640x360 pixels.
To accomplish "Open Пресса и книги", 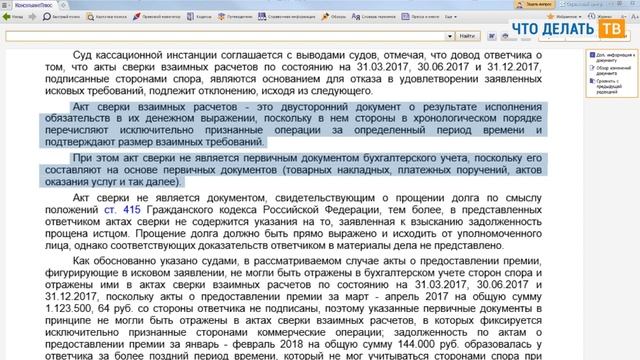I will point(420,17).
